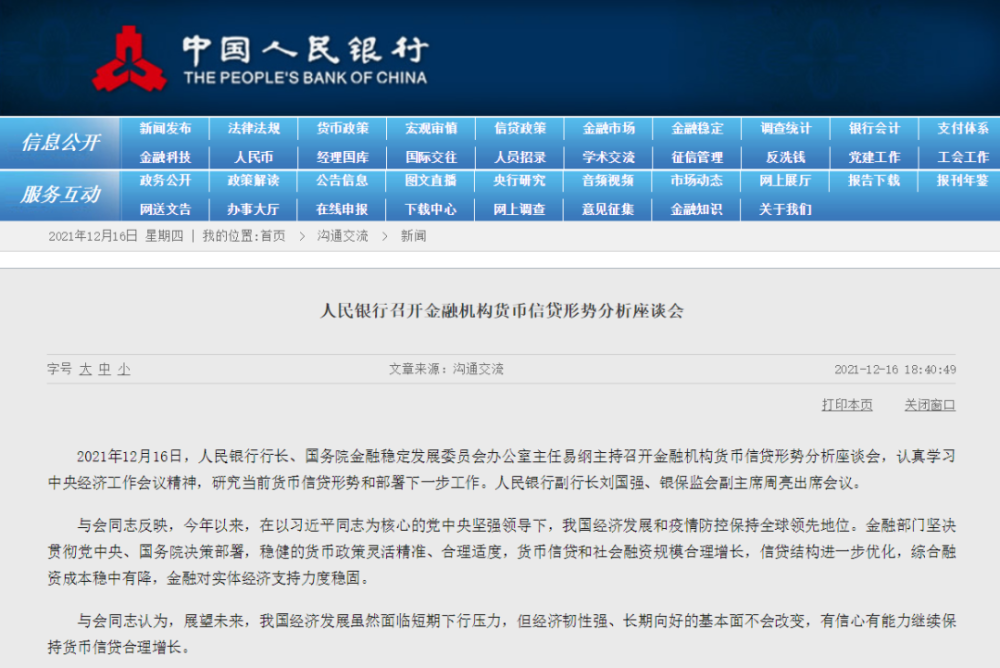Image resolution: width=1000 pixels, height=668 pixels.
Task: Click the date text 2021年12月16日 星期四
Action: point(116,236)
